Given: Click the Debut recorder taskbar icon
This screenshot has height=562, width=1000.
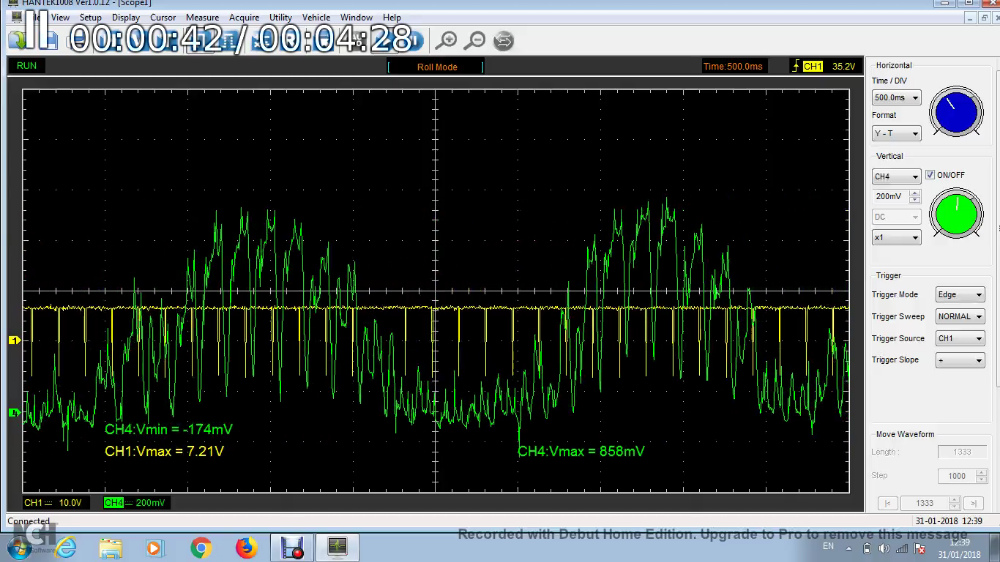Looking at the screenshot, I should click(x=292, y=548).
